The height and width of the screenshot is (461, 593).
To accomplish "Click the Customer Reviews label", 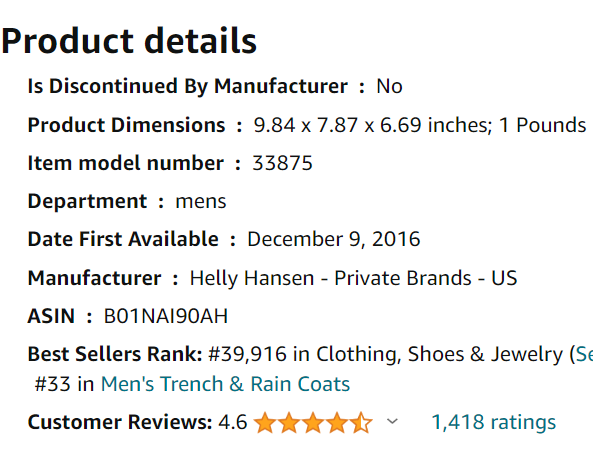I will pyautogui.click(x=120, y=422).
